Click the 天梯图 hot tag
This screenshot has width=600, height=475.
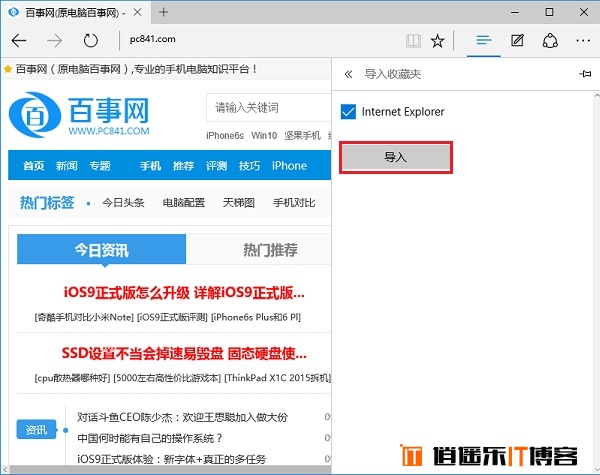click(239, 202)
